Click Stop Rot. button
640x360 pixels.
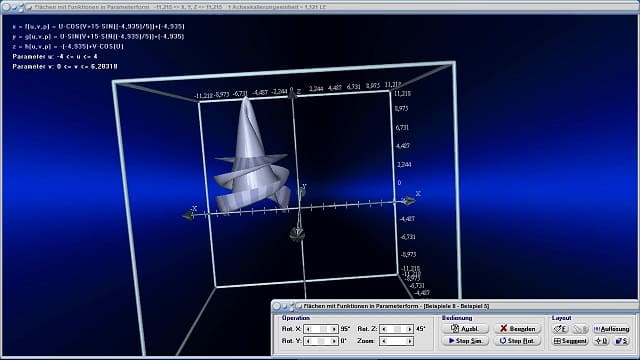[518, 340]
